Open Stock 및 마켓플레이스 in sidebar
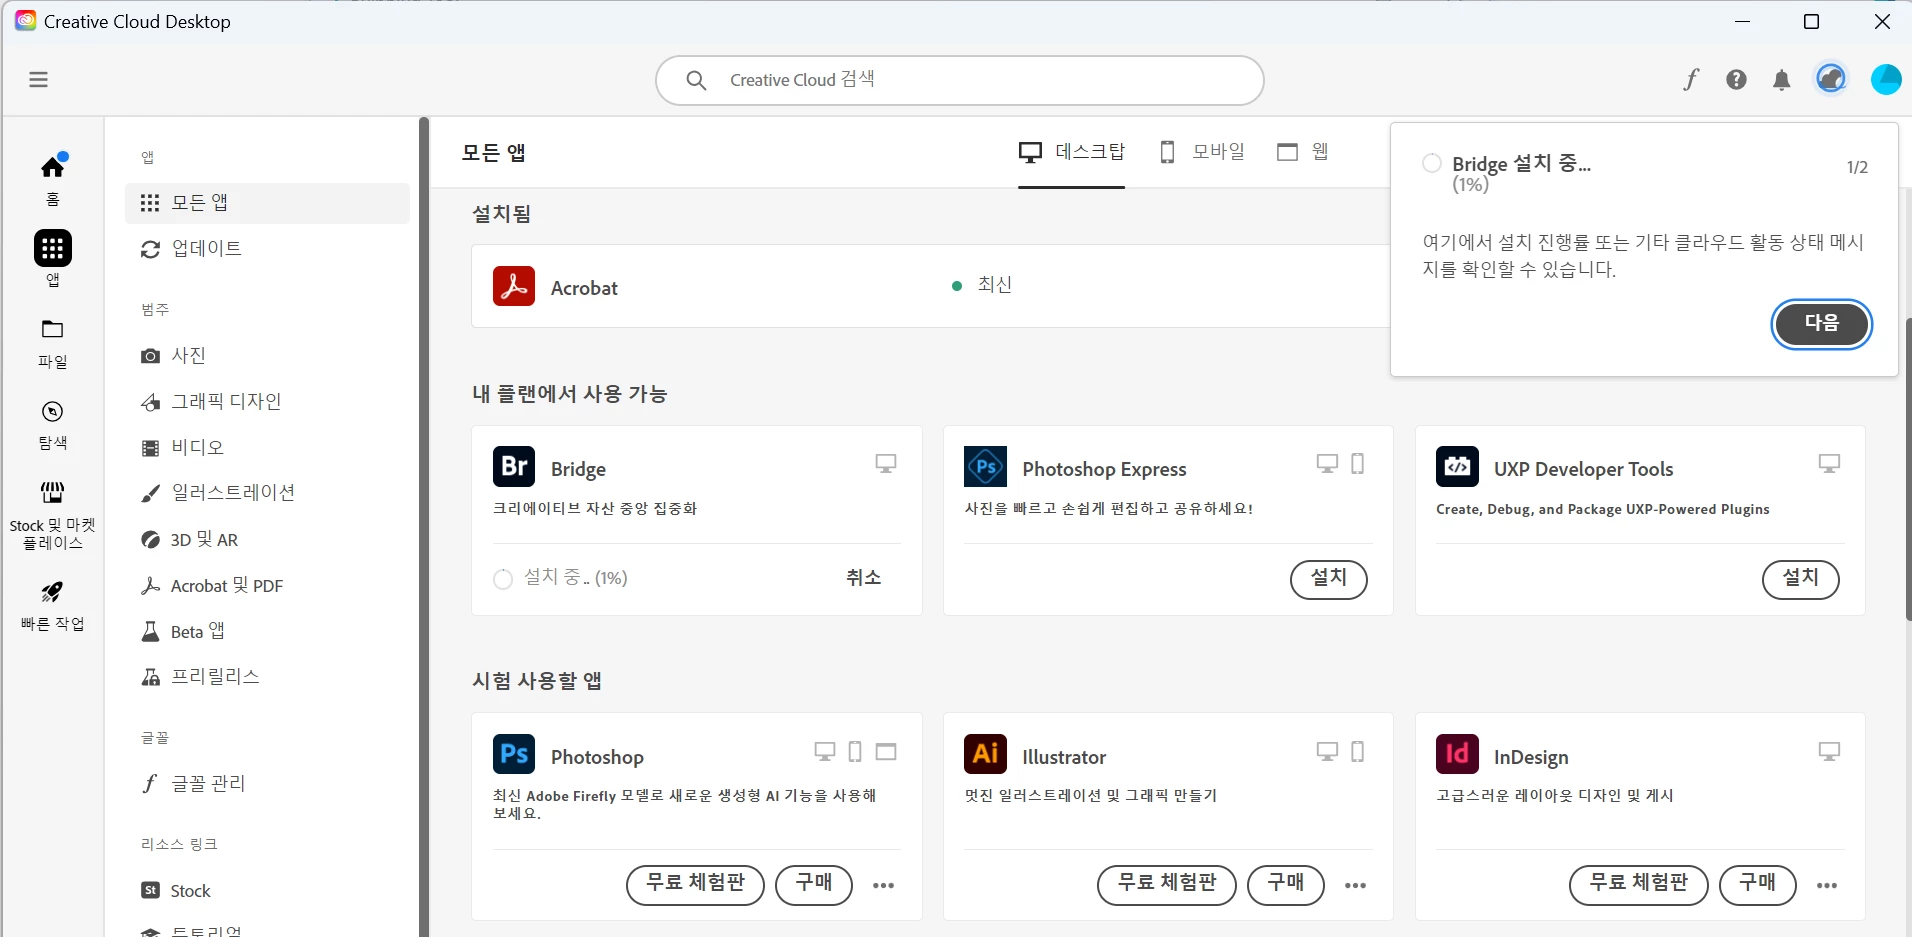 click(53, 516)
